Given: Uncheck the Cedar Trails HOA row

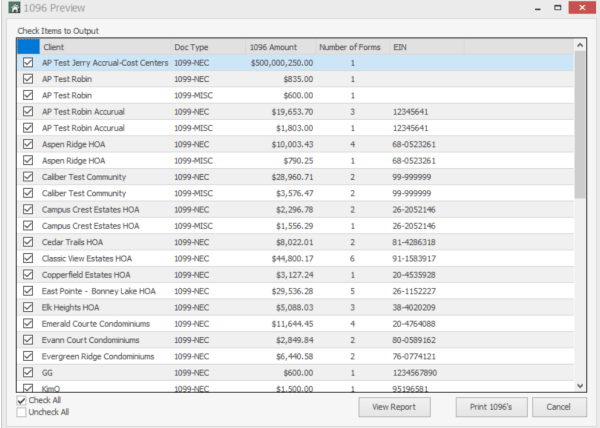Looking at the screenshot, I should [28, 242].
